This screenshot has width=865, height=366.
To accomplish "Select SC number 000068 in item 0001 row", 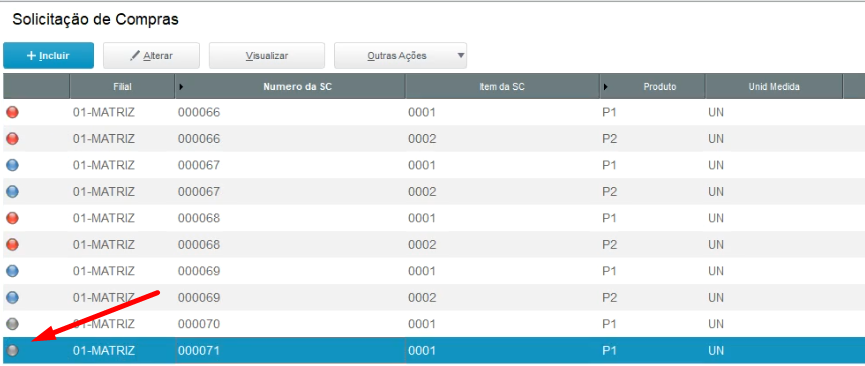I will (x=199, y=218).
